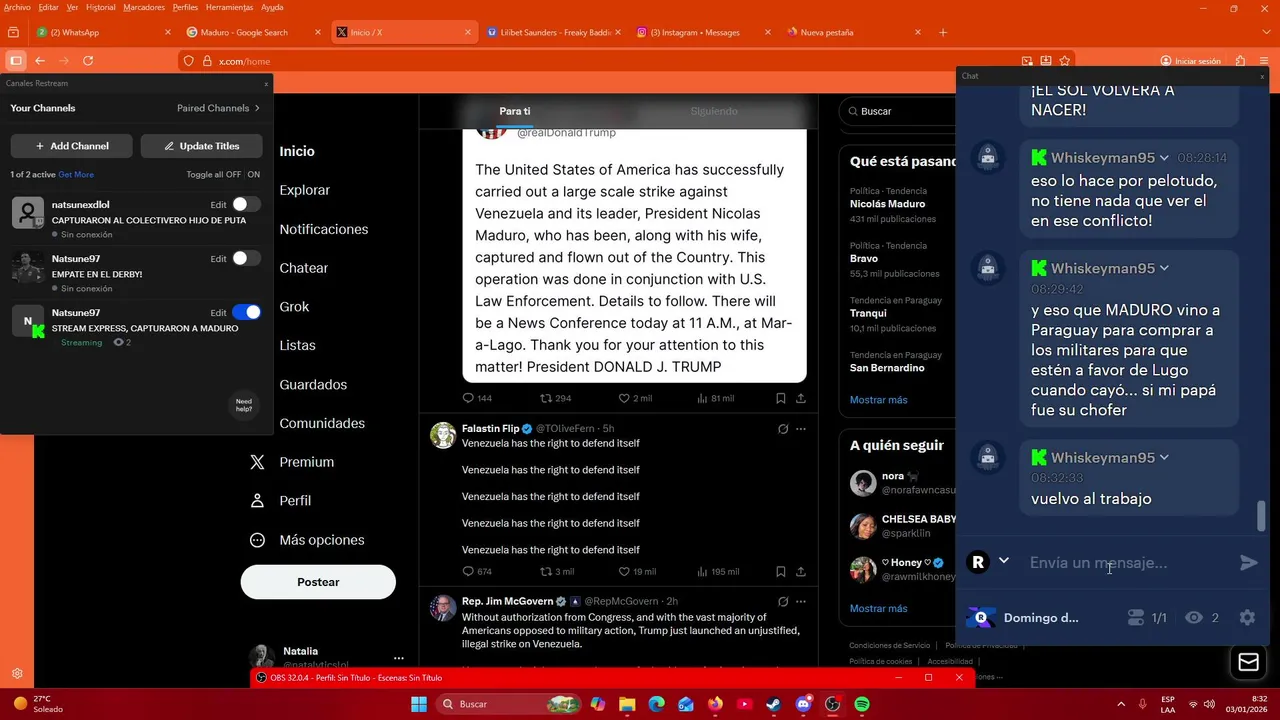Switch to the Instagram Messages tab
This screenshot has height=720, width=1280.
click(x=704, y=32)
